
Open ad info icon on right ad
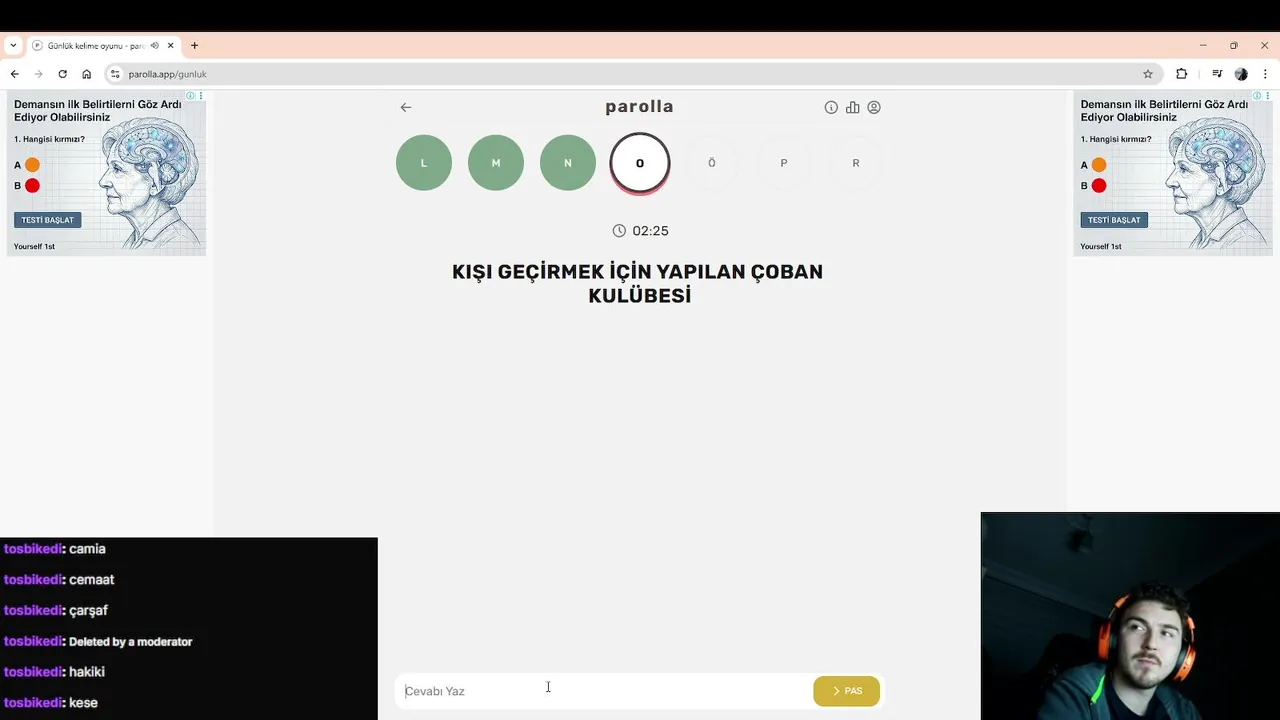pos(1257,96)
